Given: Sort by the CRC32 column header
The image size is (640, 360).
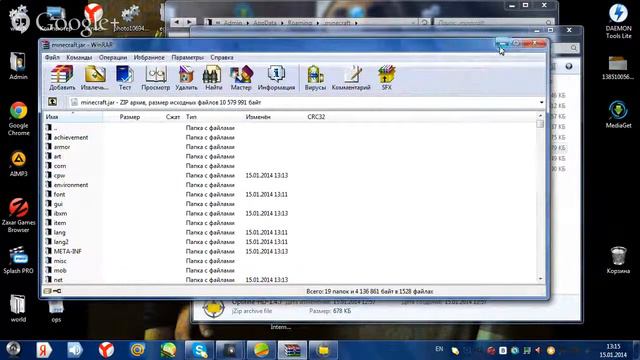Looking at the screenshot, I should [x=316, y=117].
